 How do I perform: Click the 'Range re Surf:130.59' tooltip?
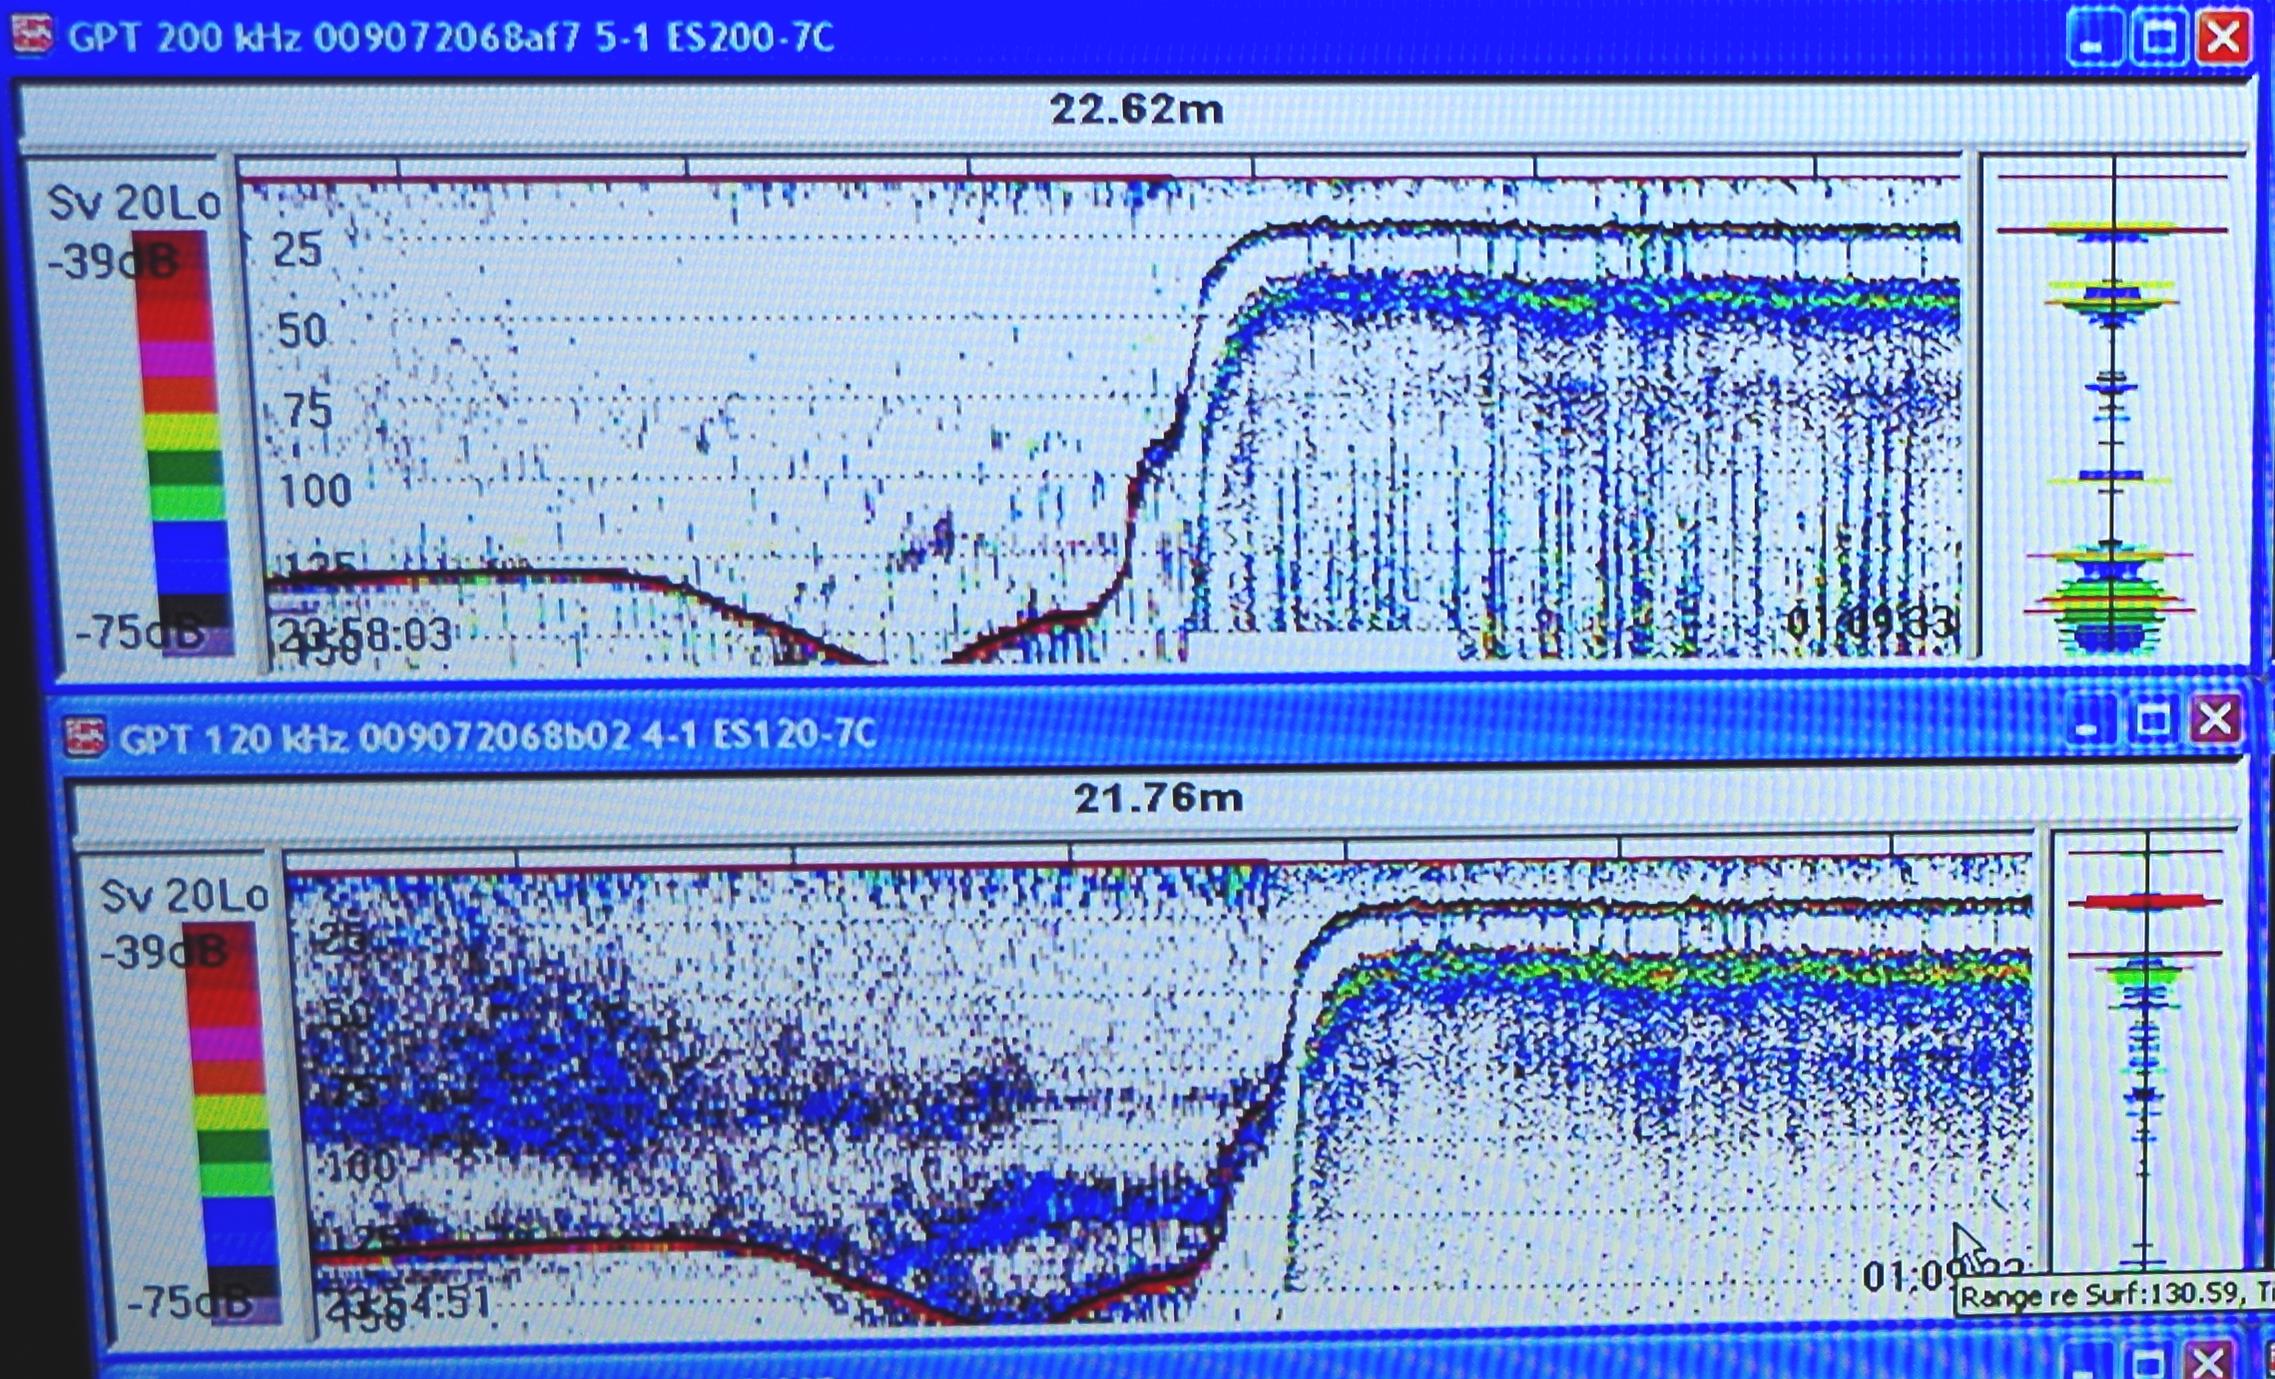tap(2115, 1296)
